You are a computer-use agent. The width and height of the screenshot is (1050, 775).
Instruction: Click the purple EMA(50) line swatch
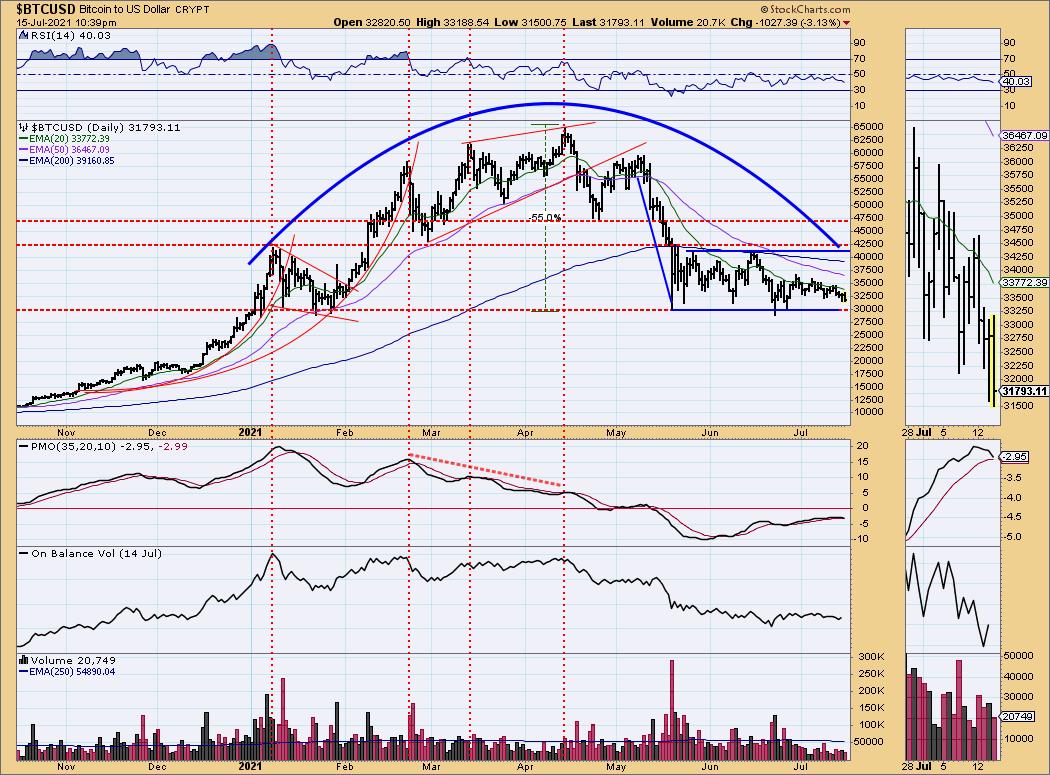[x=23, y=149]
